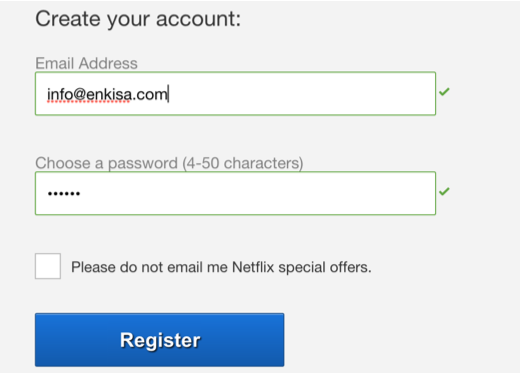The image size is (521, 373).
Task: Focus the password input field
Action: point(235,193)
